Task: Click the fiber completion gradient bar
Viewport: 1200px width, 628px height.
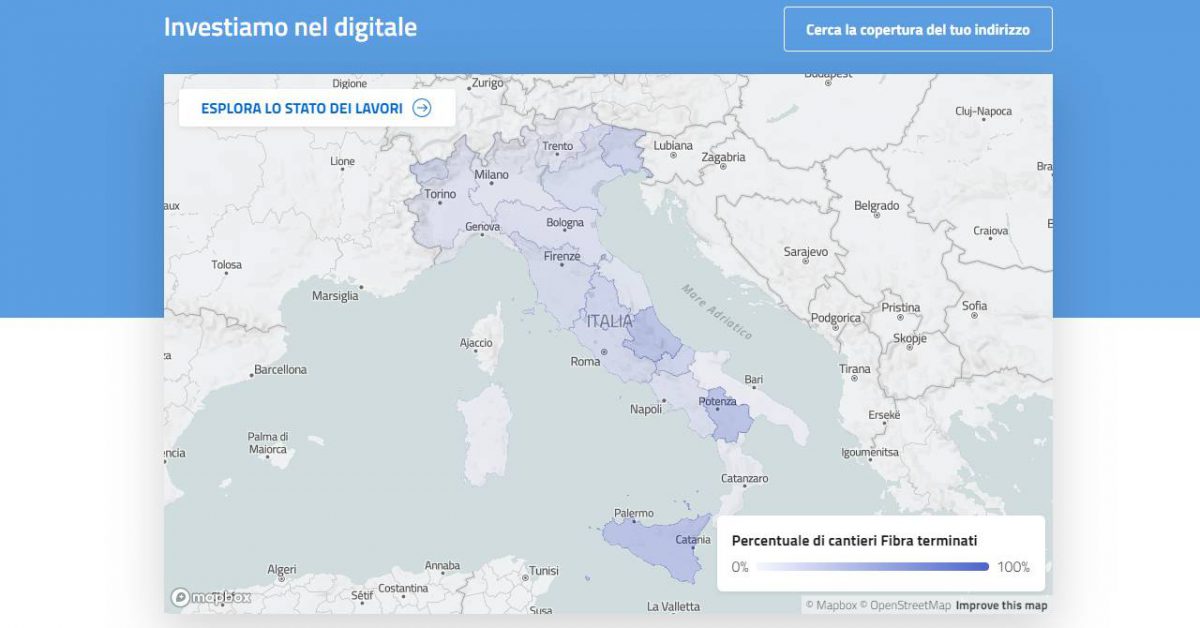Action: coord(872,567)
